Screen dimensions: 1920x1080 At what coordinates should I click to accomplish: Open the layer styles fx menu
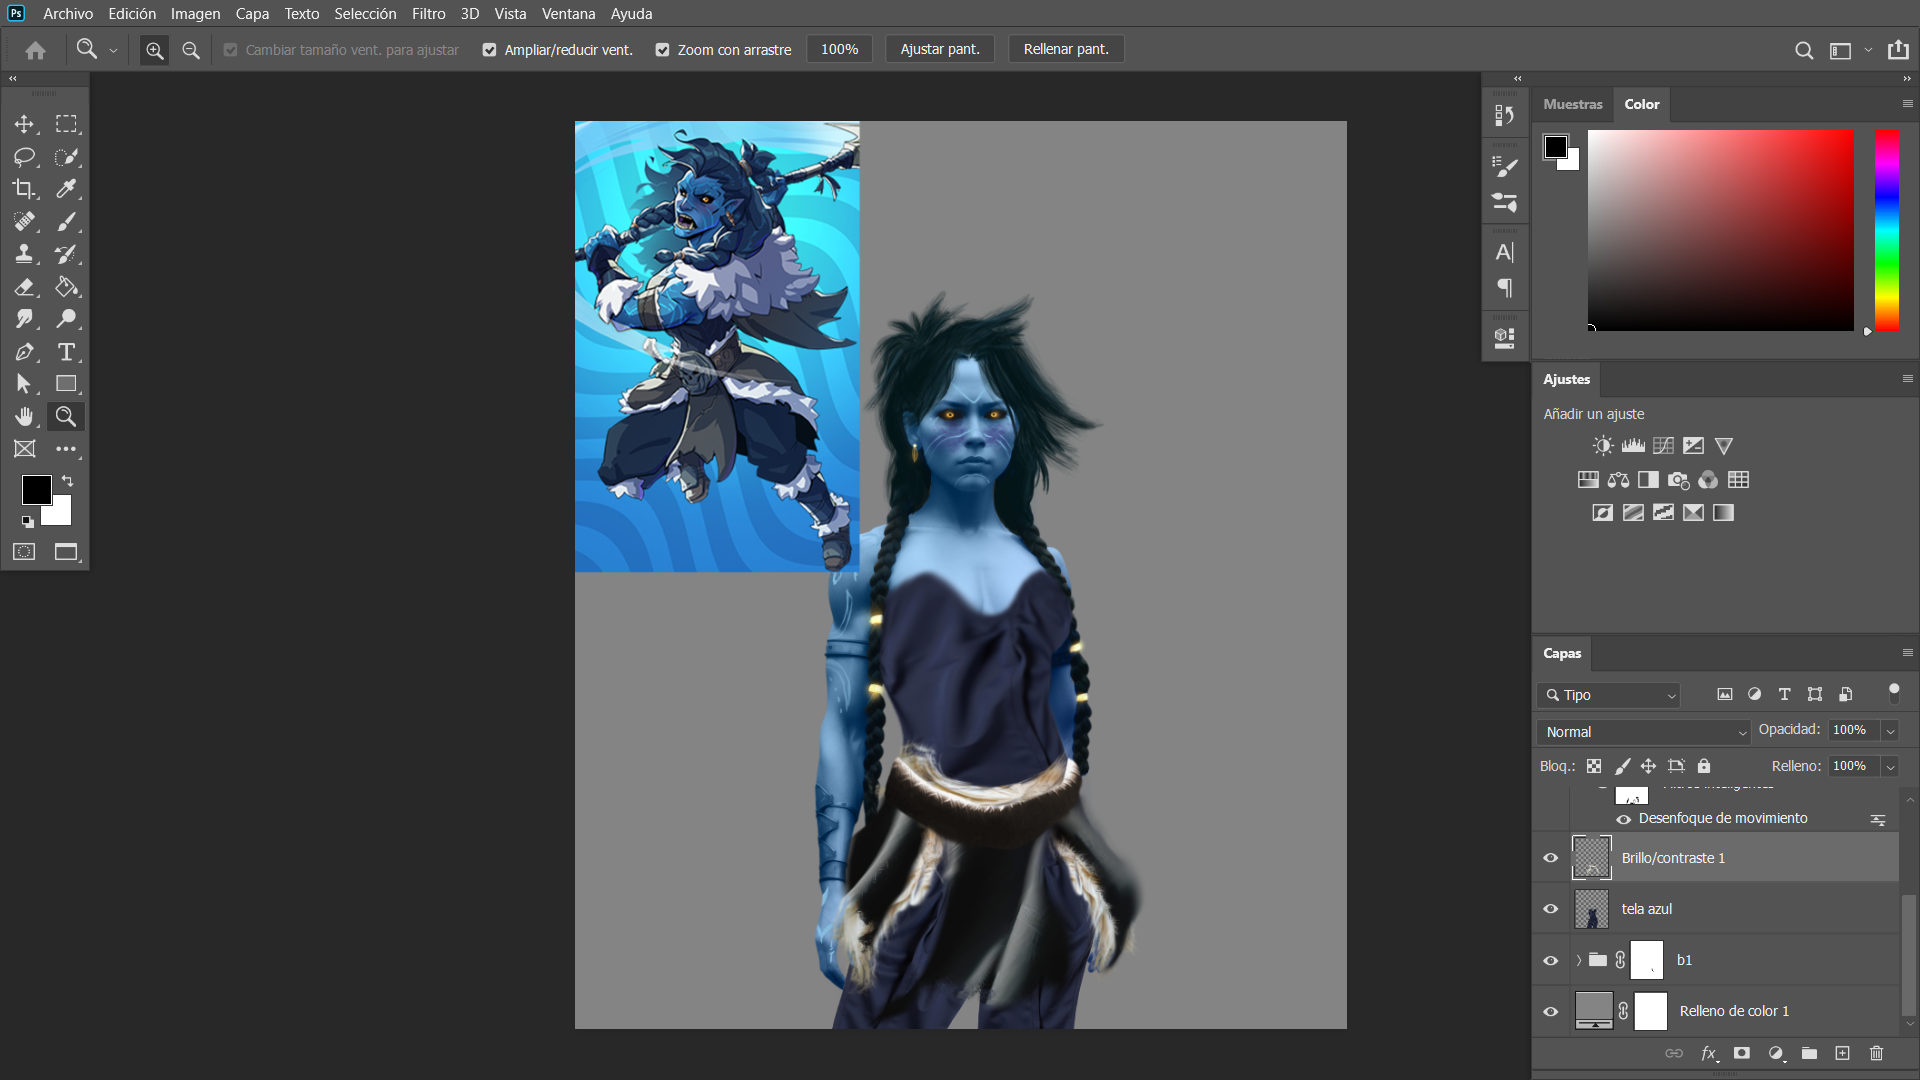coord(1709,1053)
